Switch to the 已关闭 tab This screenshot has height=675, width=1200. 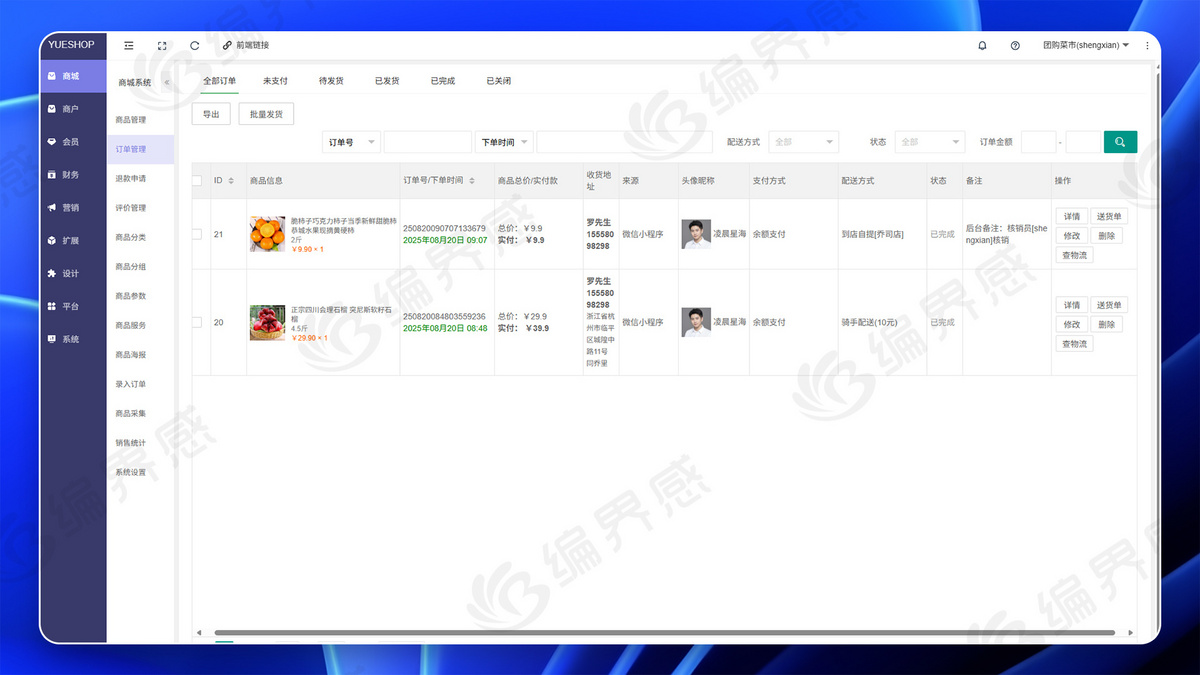499,81
